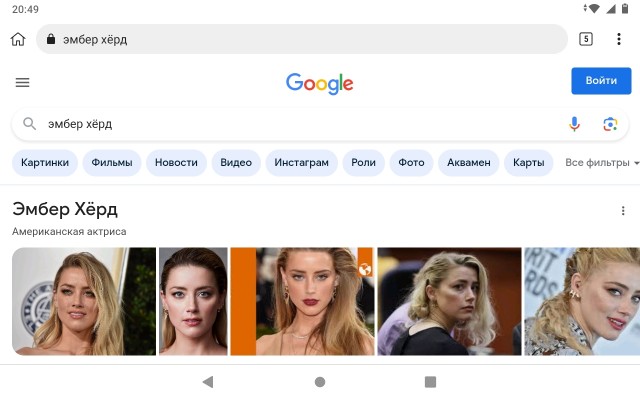This screenshot has width=640, height=400.
Task: Select the Видео filter chip
Action: coord(236,162)
